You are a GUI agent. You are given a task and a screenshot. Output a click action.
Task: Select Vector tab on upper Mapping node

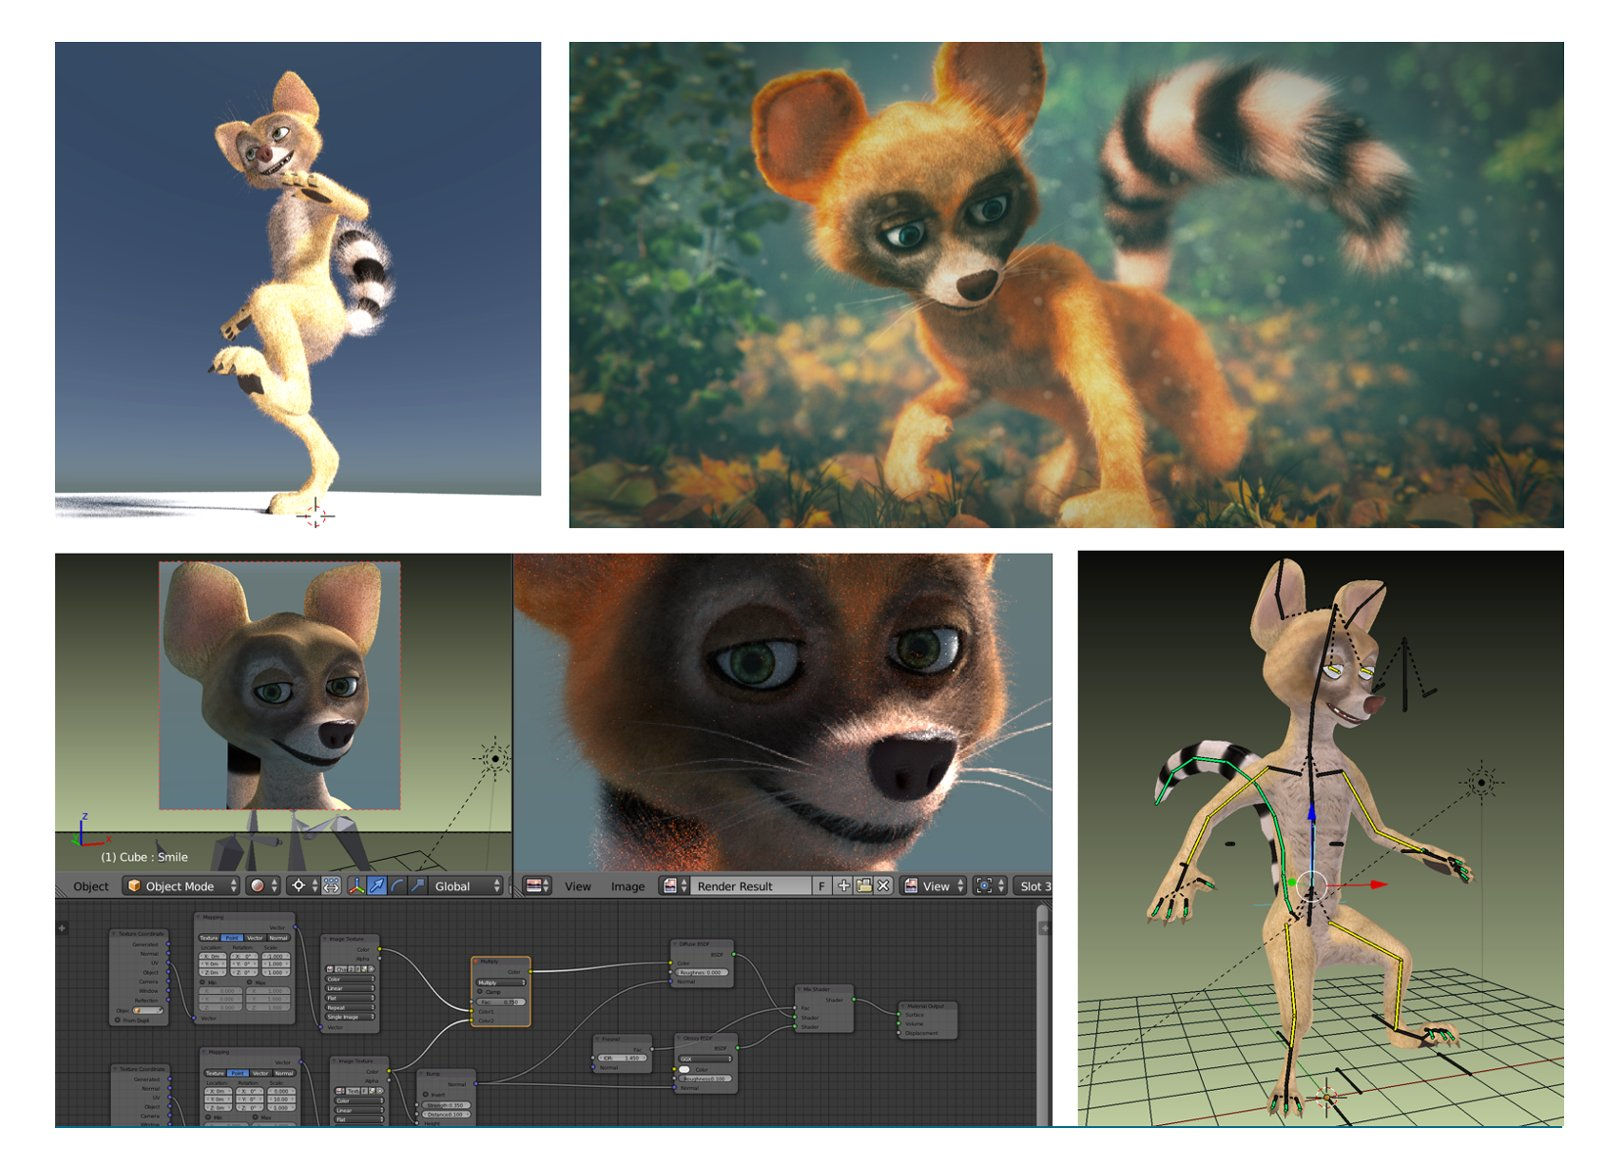255,938
